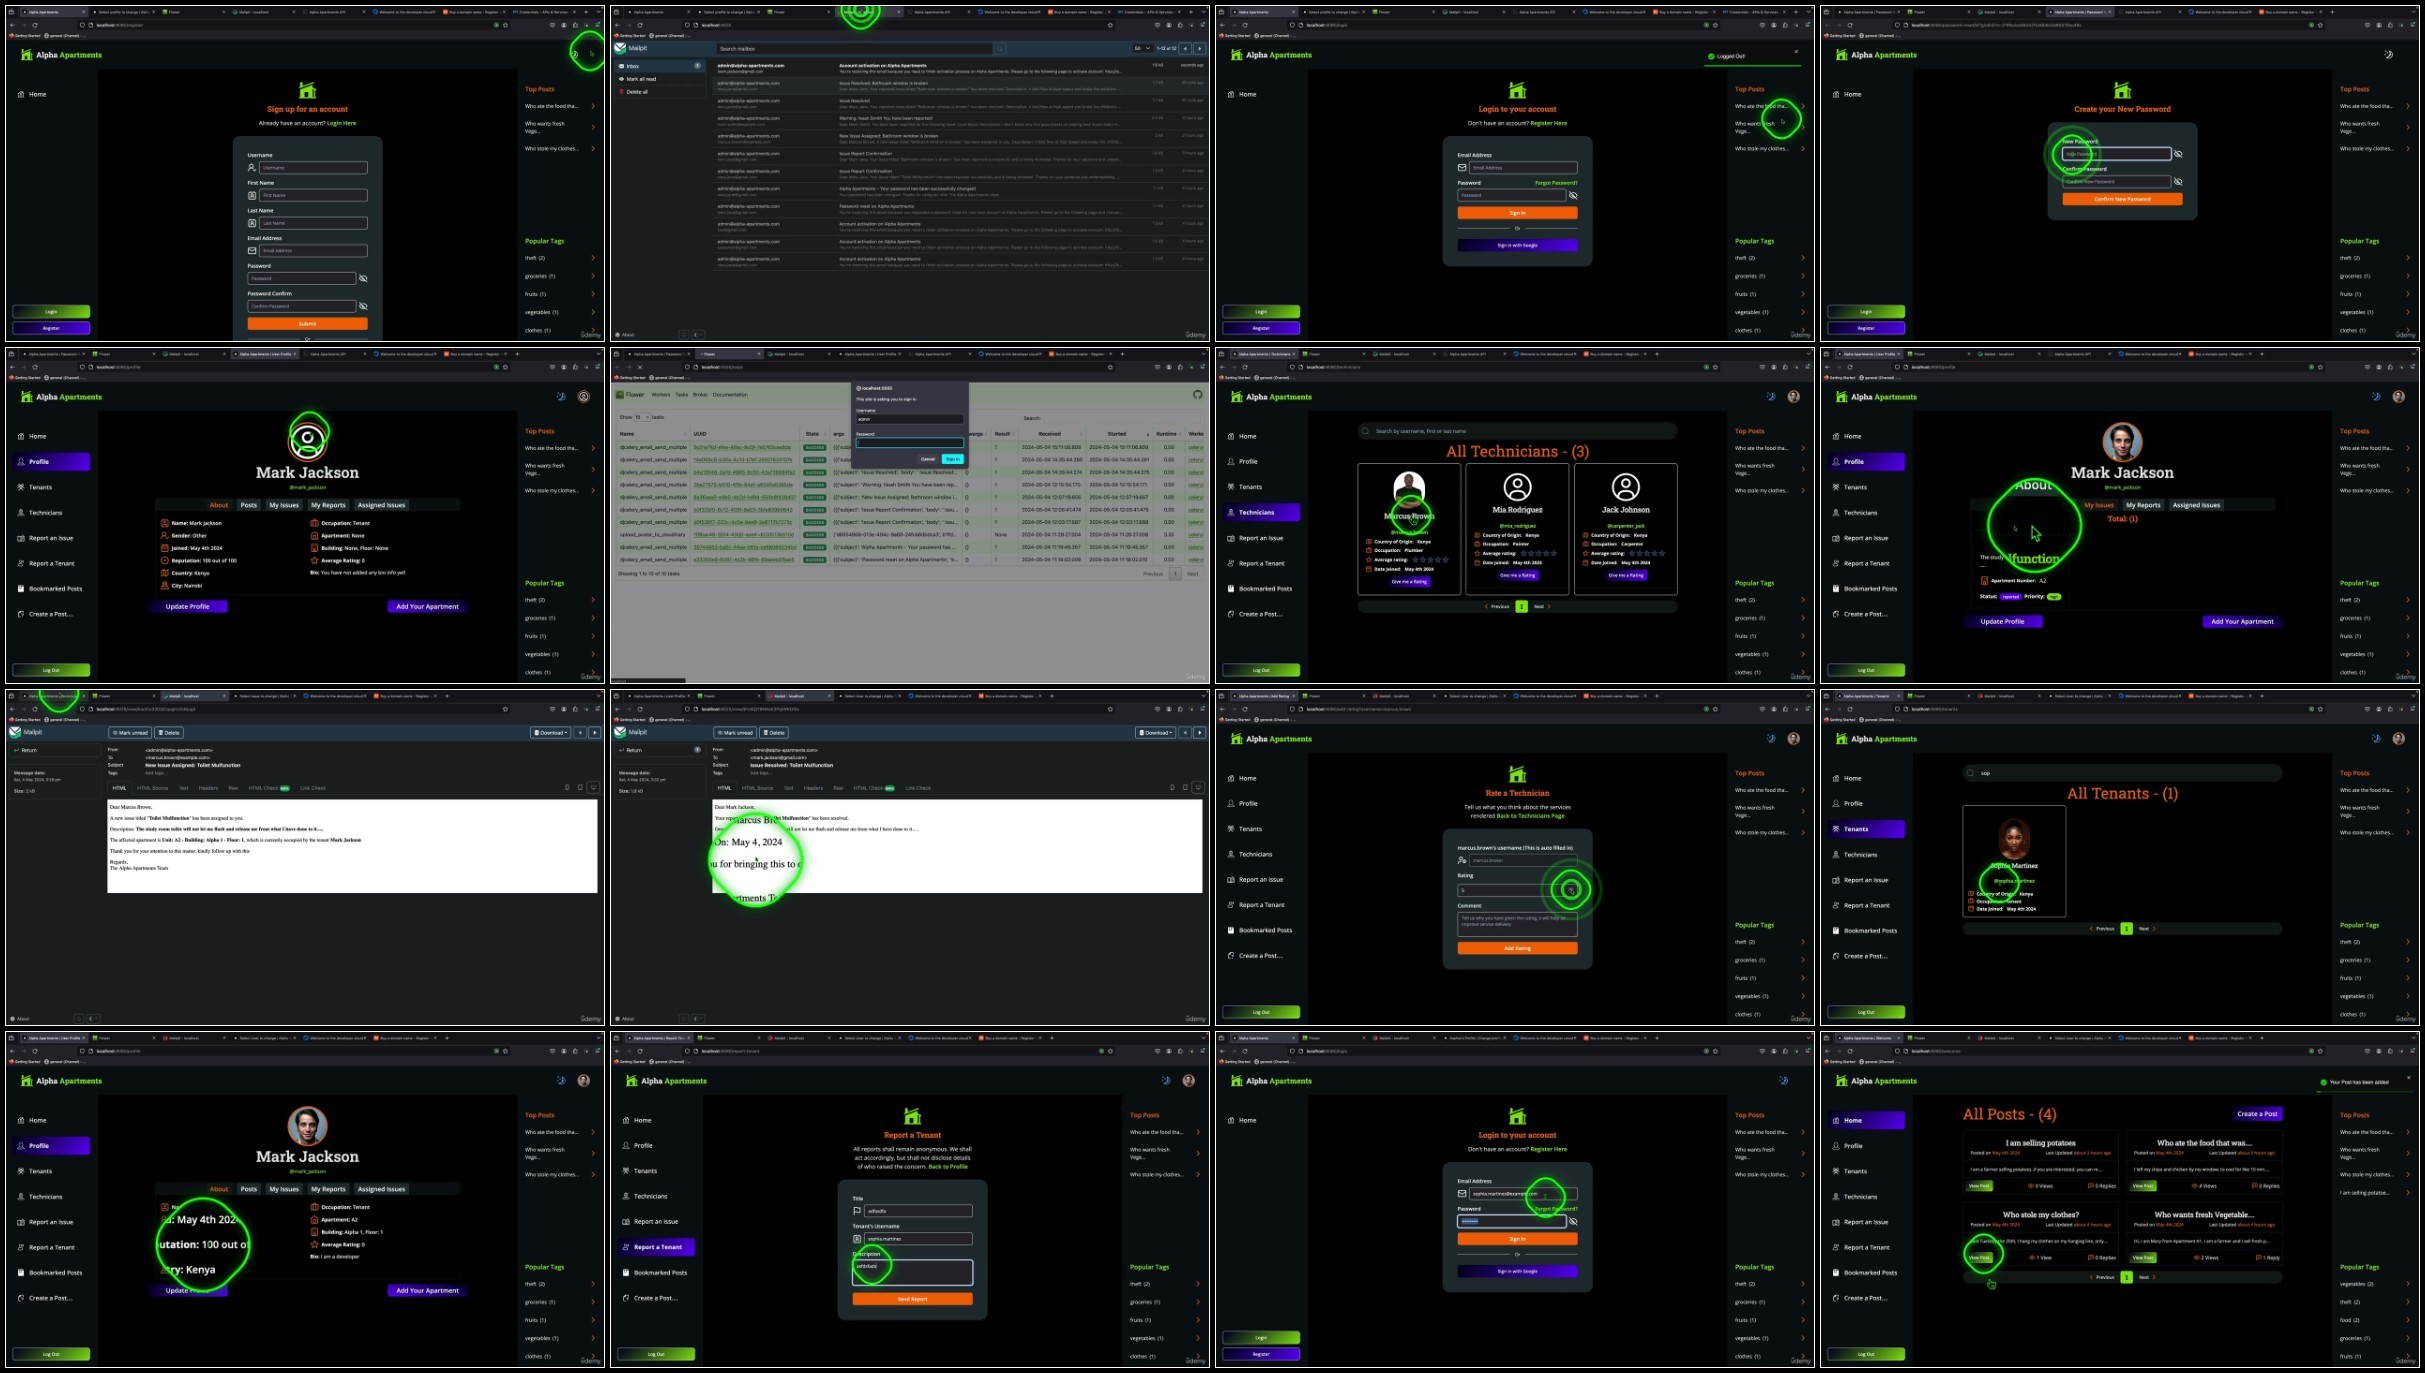Toggle Confirm Password visibility eye on Create Password form

(x=2178, y=182)
